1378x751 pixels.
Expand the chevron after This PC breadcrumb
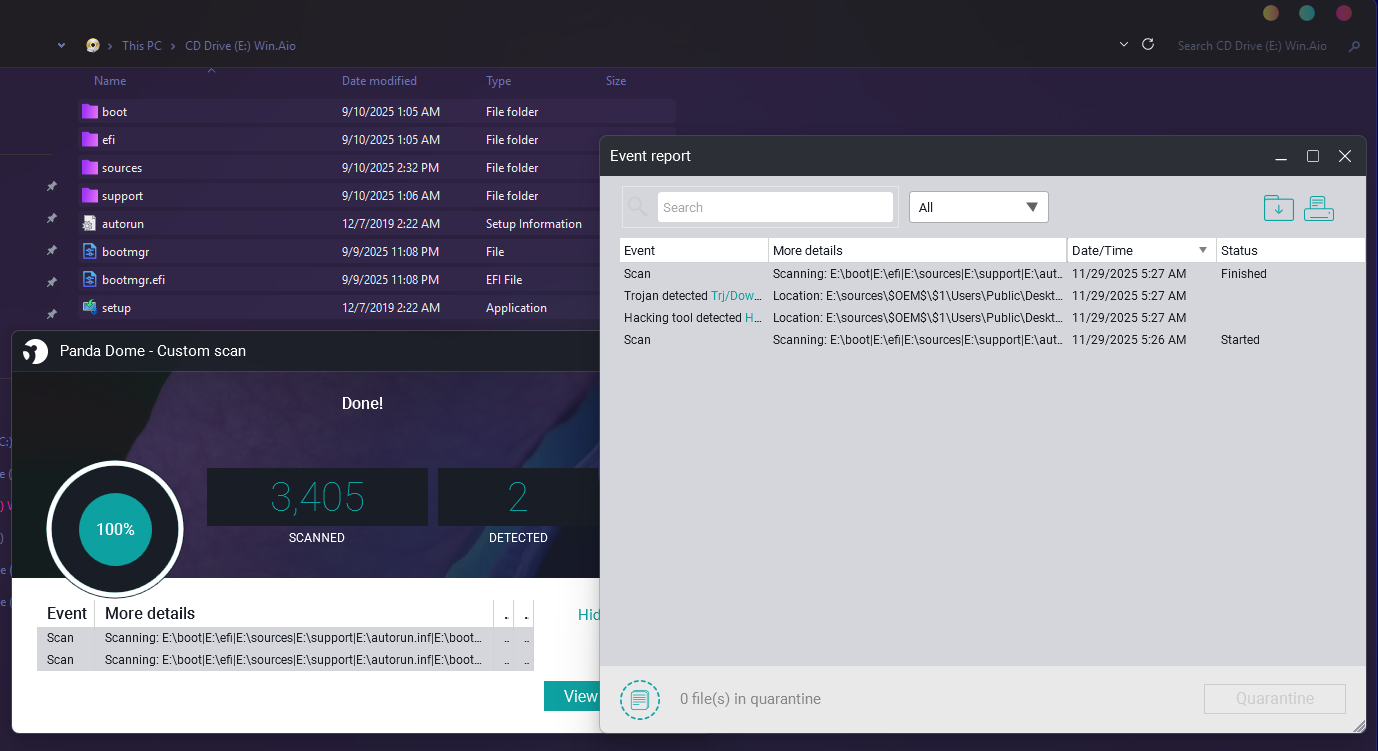pyautogui.click(x=173, y=46)
